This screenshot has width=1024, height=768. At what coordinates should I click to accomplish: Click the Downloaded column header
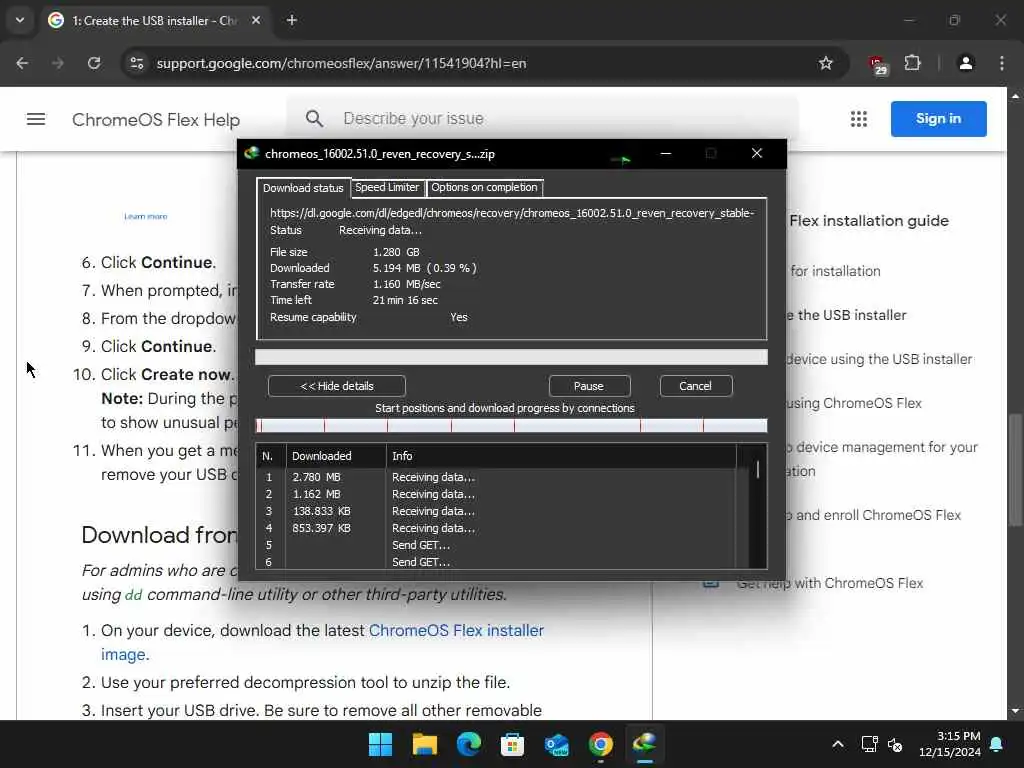click(336, 456)
